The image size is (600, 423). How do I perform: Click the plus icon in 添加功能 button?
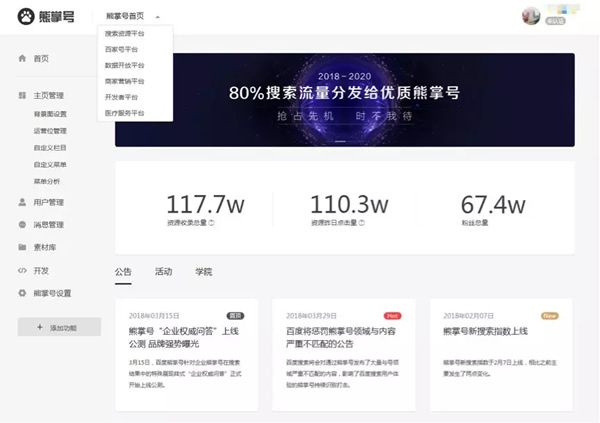(40, 327)
